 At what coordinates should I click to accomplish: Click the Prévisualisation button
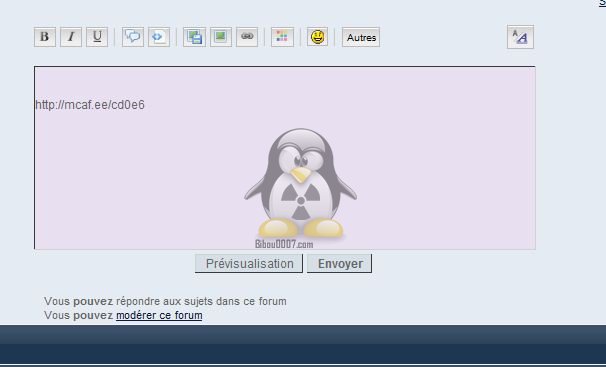[249, 263]
